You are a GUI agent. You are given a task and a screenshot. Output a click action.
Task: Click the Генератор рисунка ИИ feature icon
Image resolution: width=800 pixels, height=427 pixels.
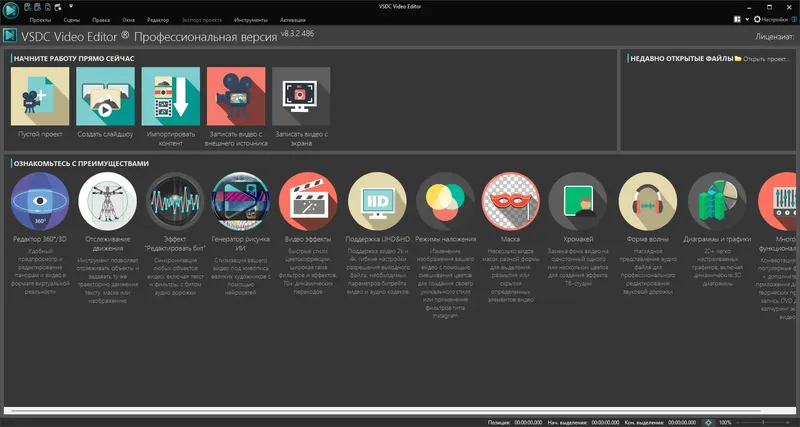click(240, 201)
